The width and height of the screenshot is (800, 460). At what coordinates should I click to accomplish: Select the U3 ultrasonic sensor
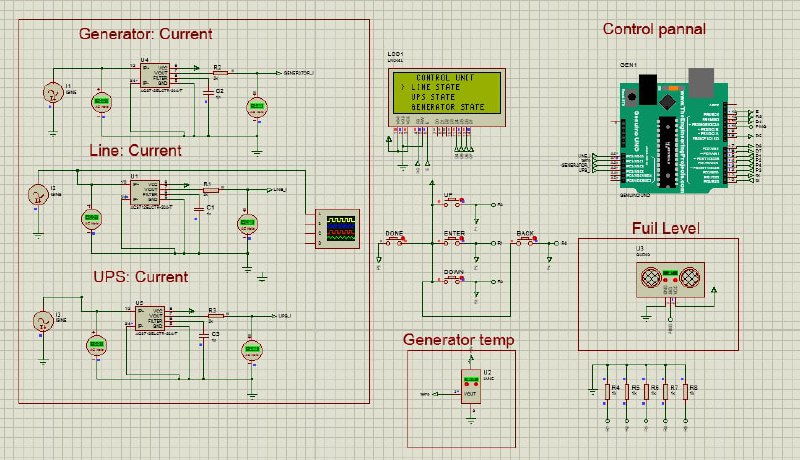click(670, 279)
